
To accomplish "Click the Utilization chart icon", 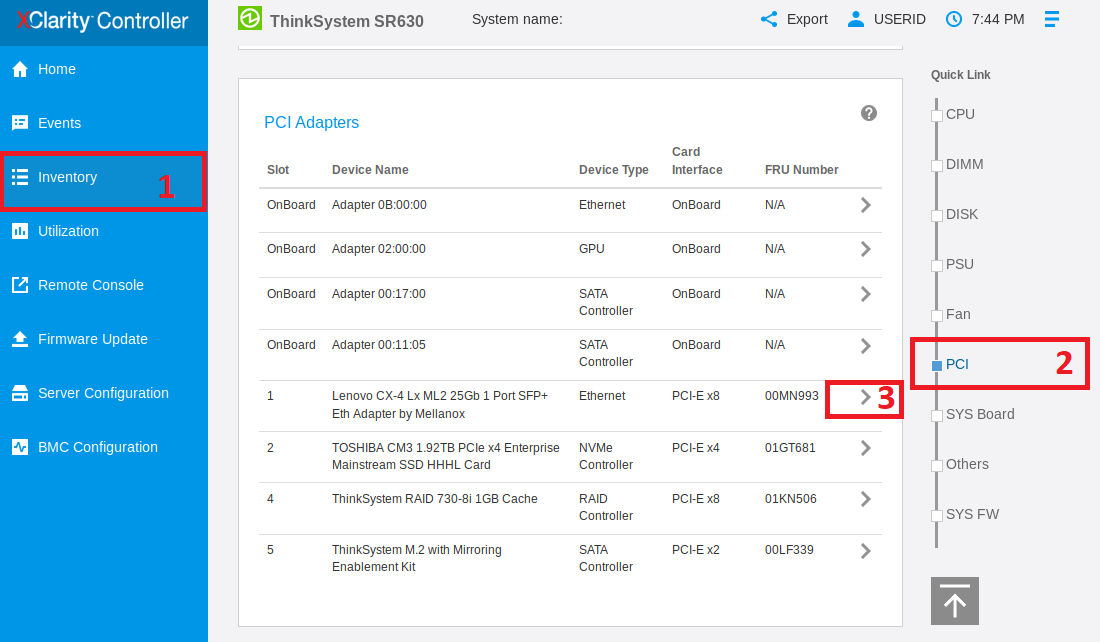I will click(20, 231).
